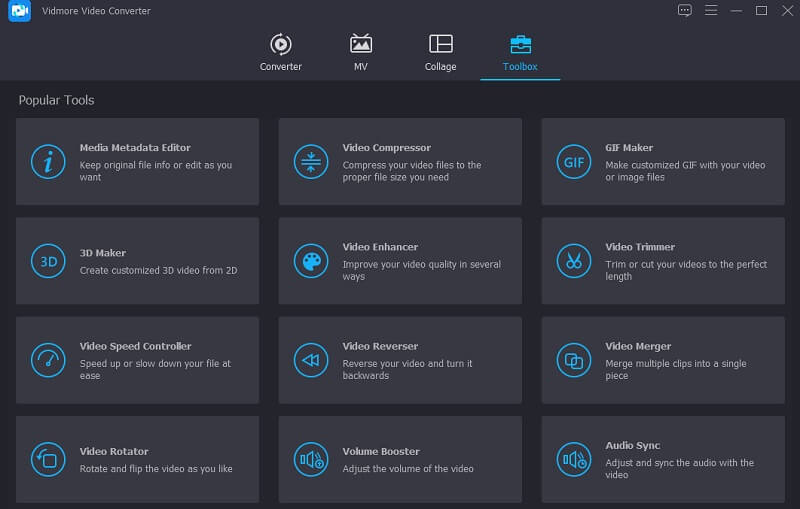Switch to the MV tab

361,53
